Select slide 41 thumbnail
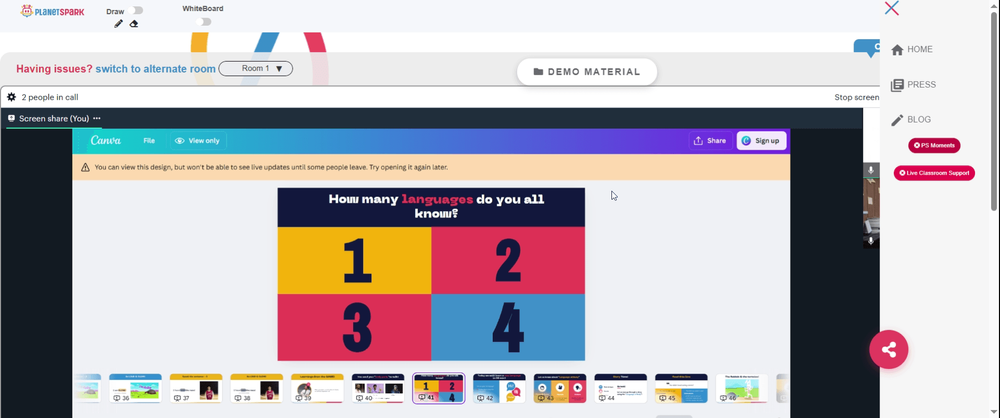The image size is (1000, 418). [439, 389]
